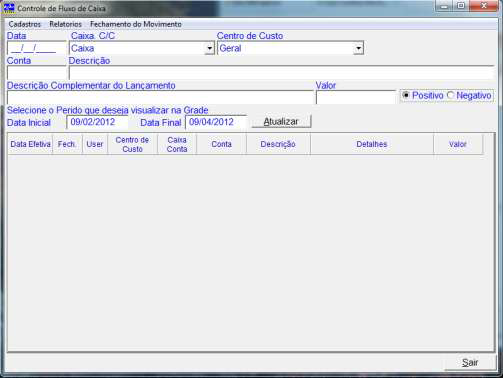Click into the Conta input field
Image resolution: width=503 pixels, height=378 pixels.
pos(37,73)
